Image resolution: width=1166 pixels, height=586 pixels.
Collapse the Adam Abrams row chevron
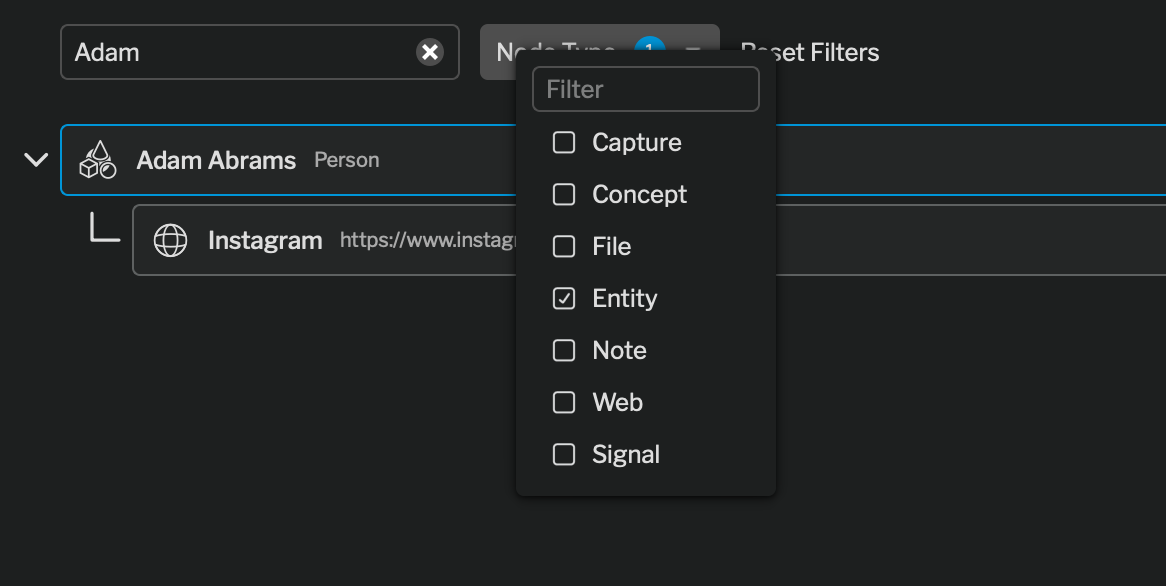click(x=36, y=160)
